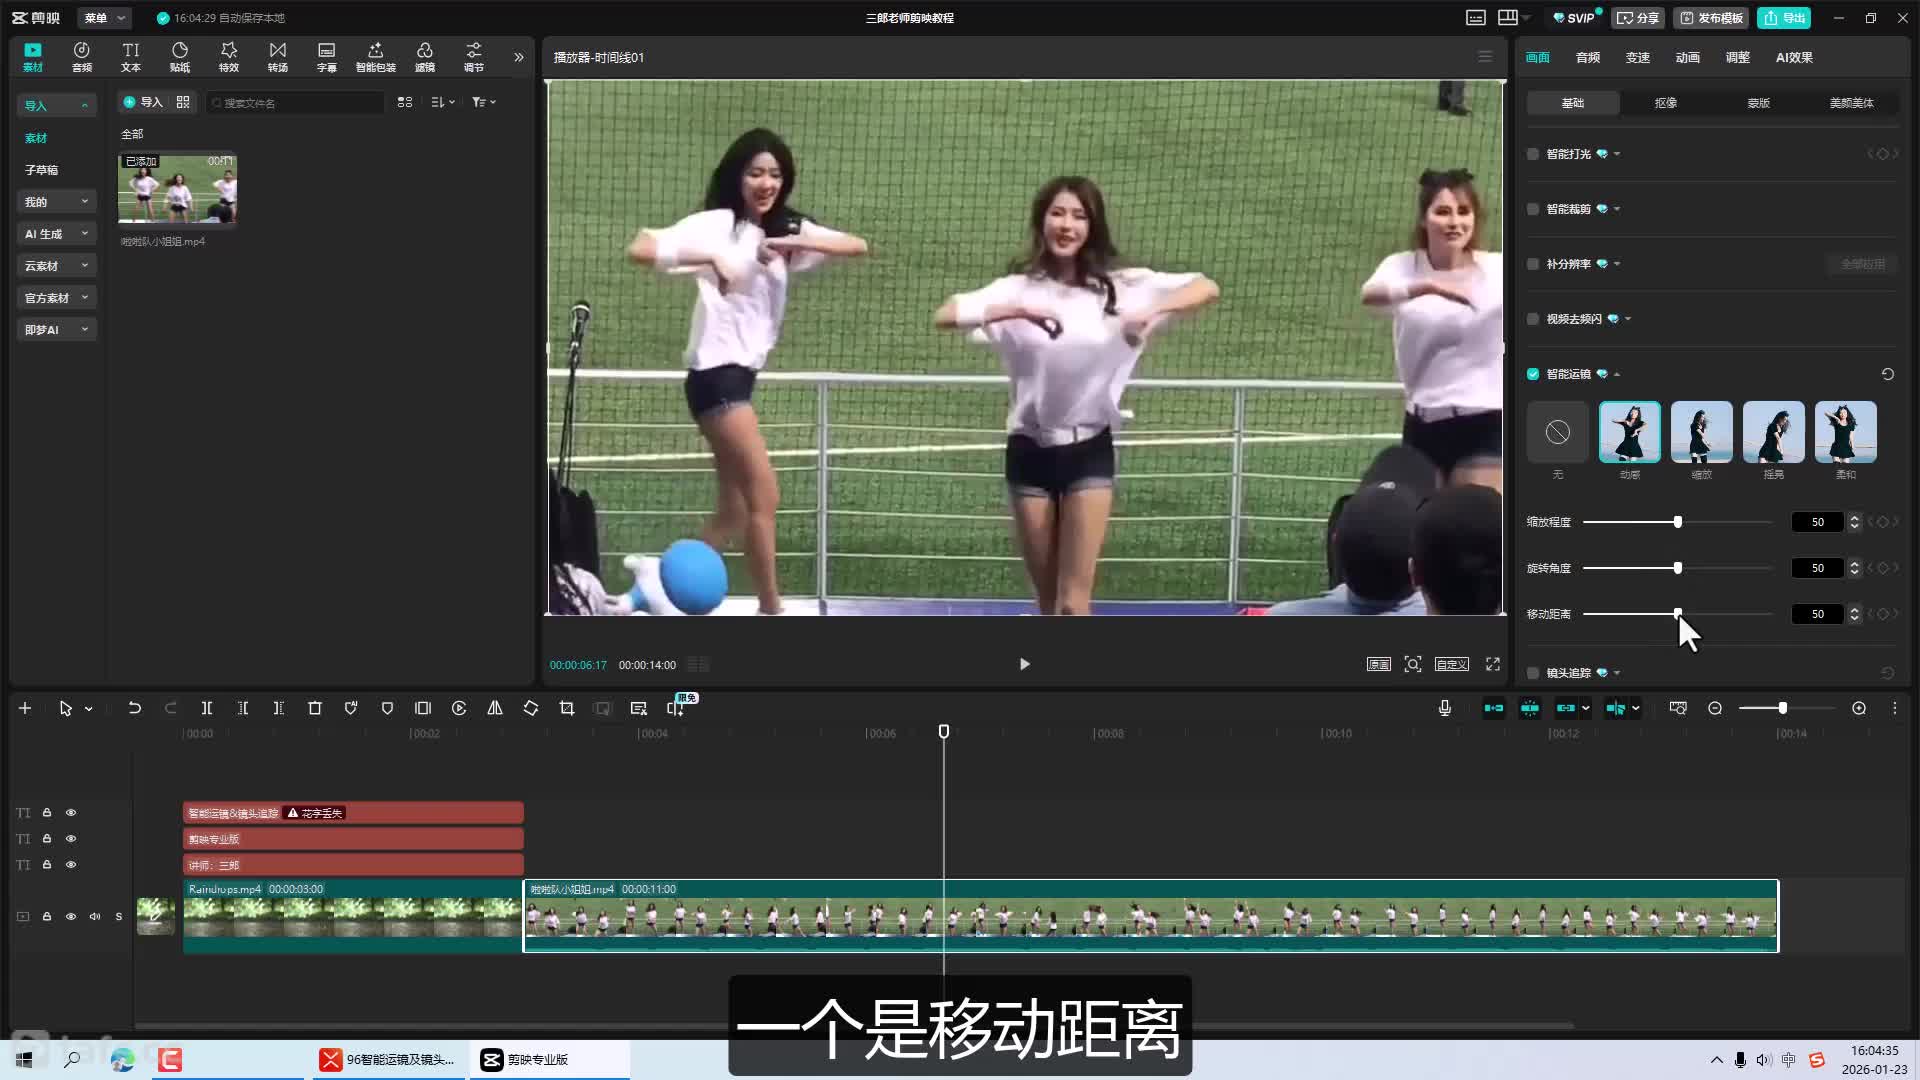The image size is (1920, 1080).
Task: Click the 导出 export button
Action: (x=1784, y=18)
